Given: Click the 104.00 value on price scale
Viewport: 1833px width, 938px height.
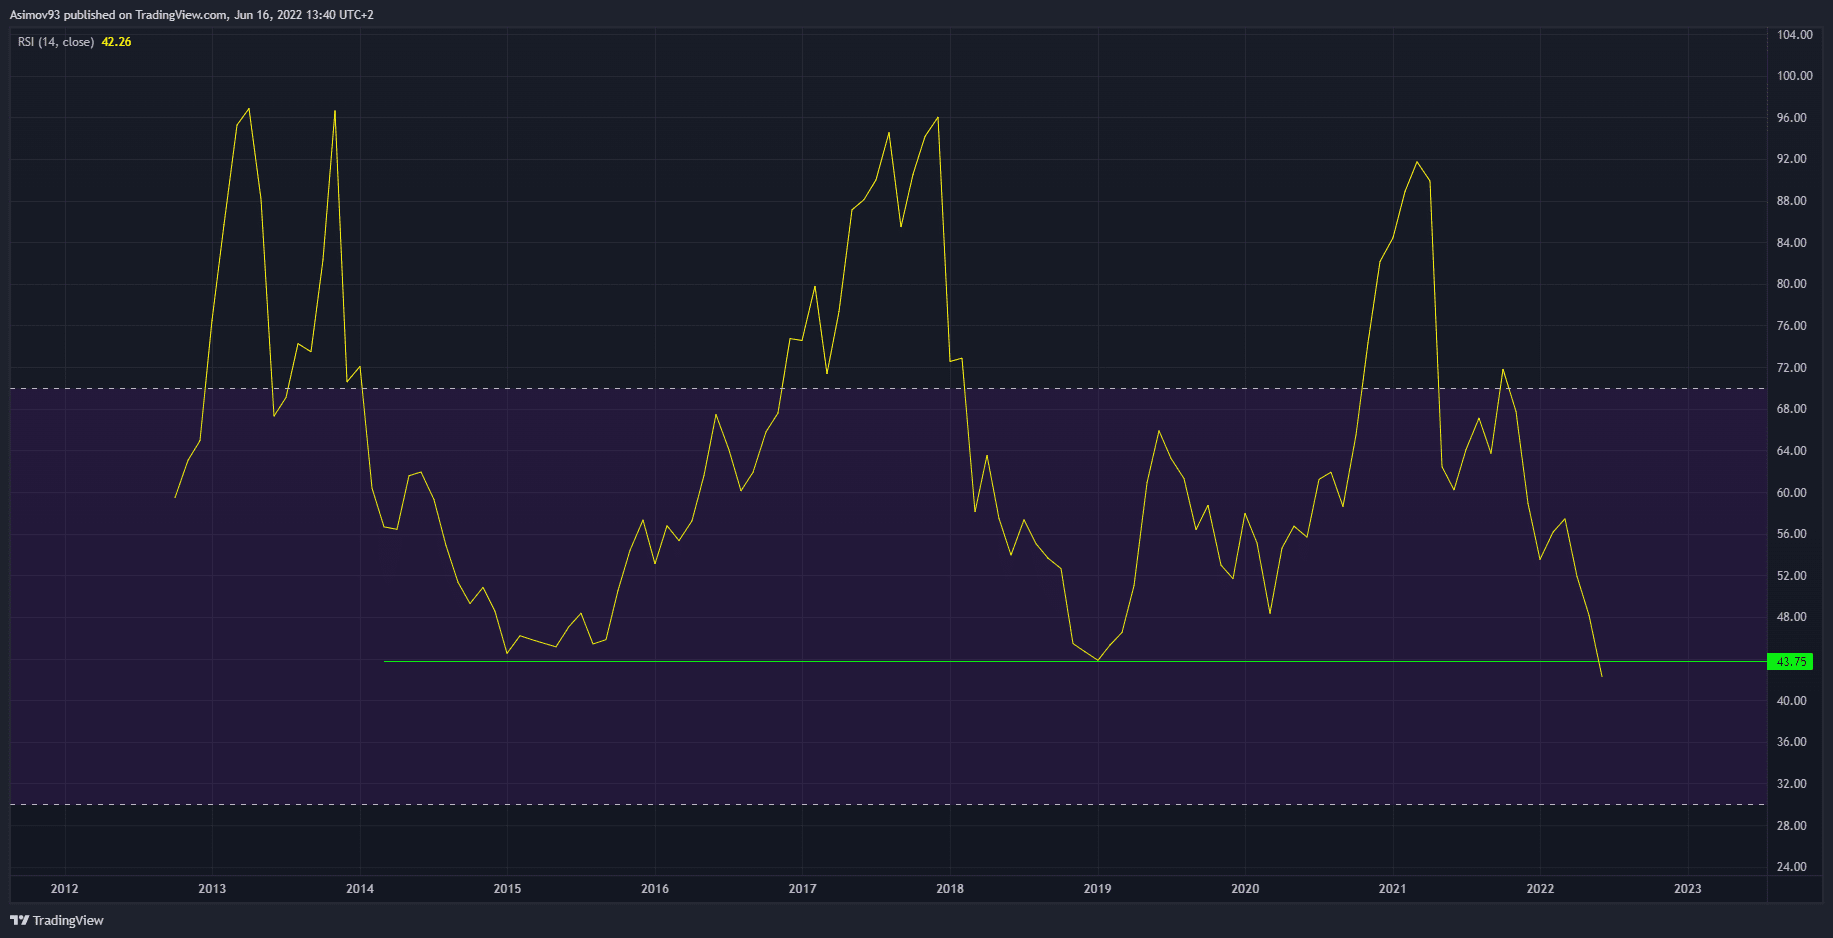Looking at the screenshot, I should coord(1794,35).
